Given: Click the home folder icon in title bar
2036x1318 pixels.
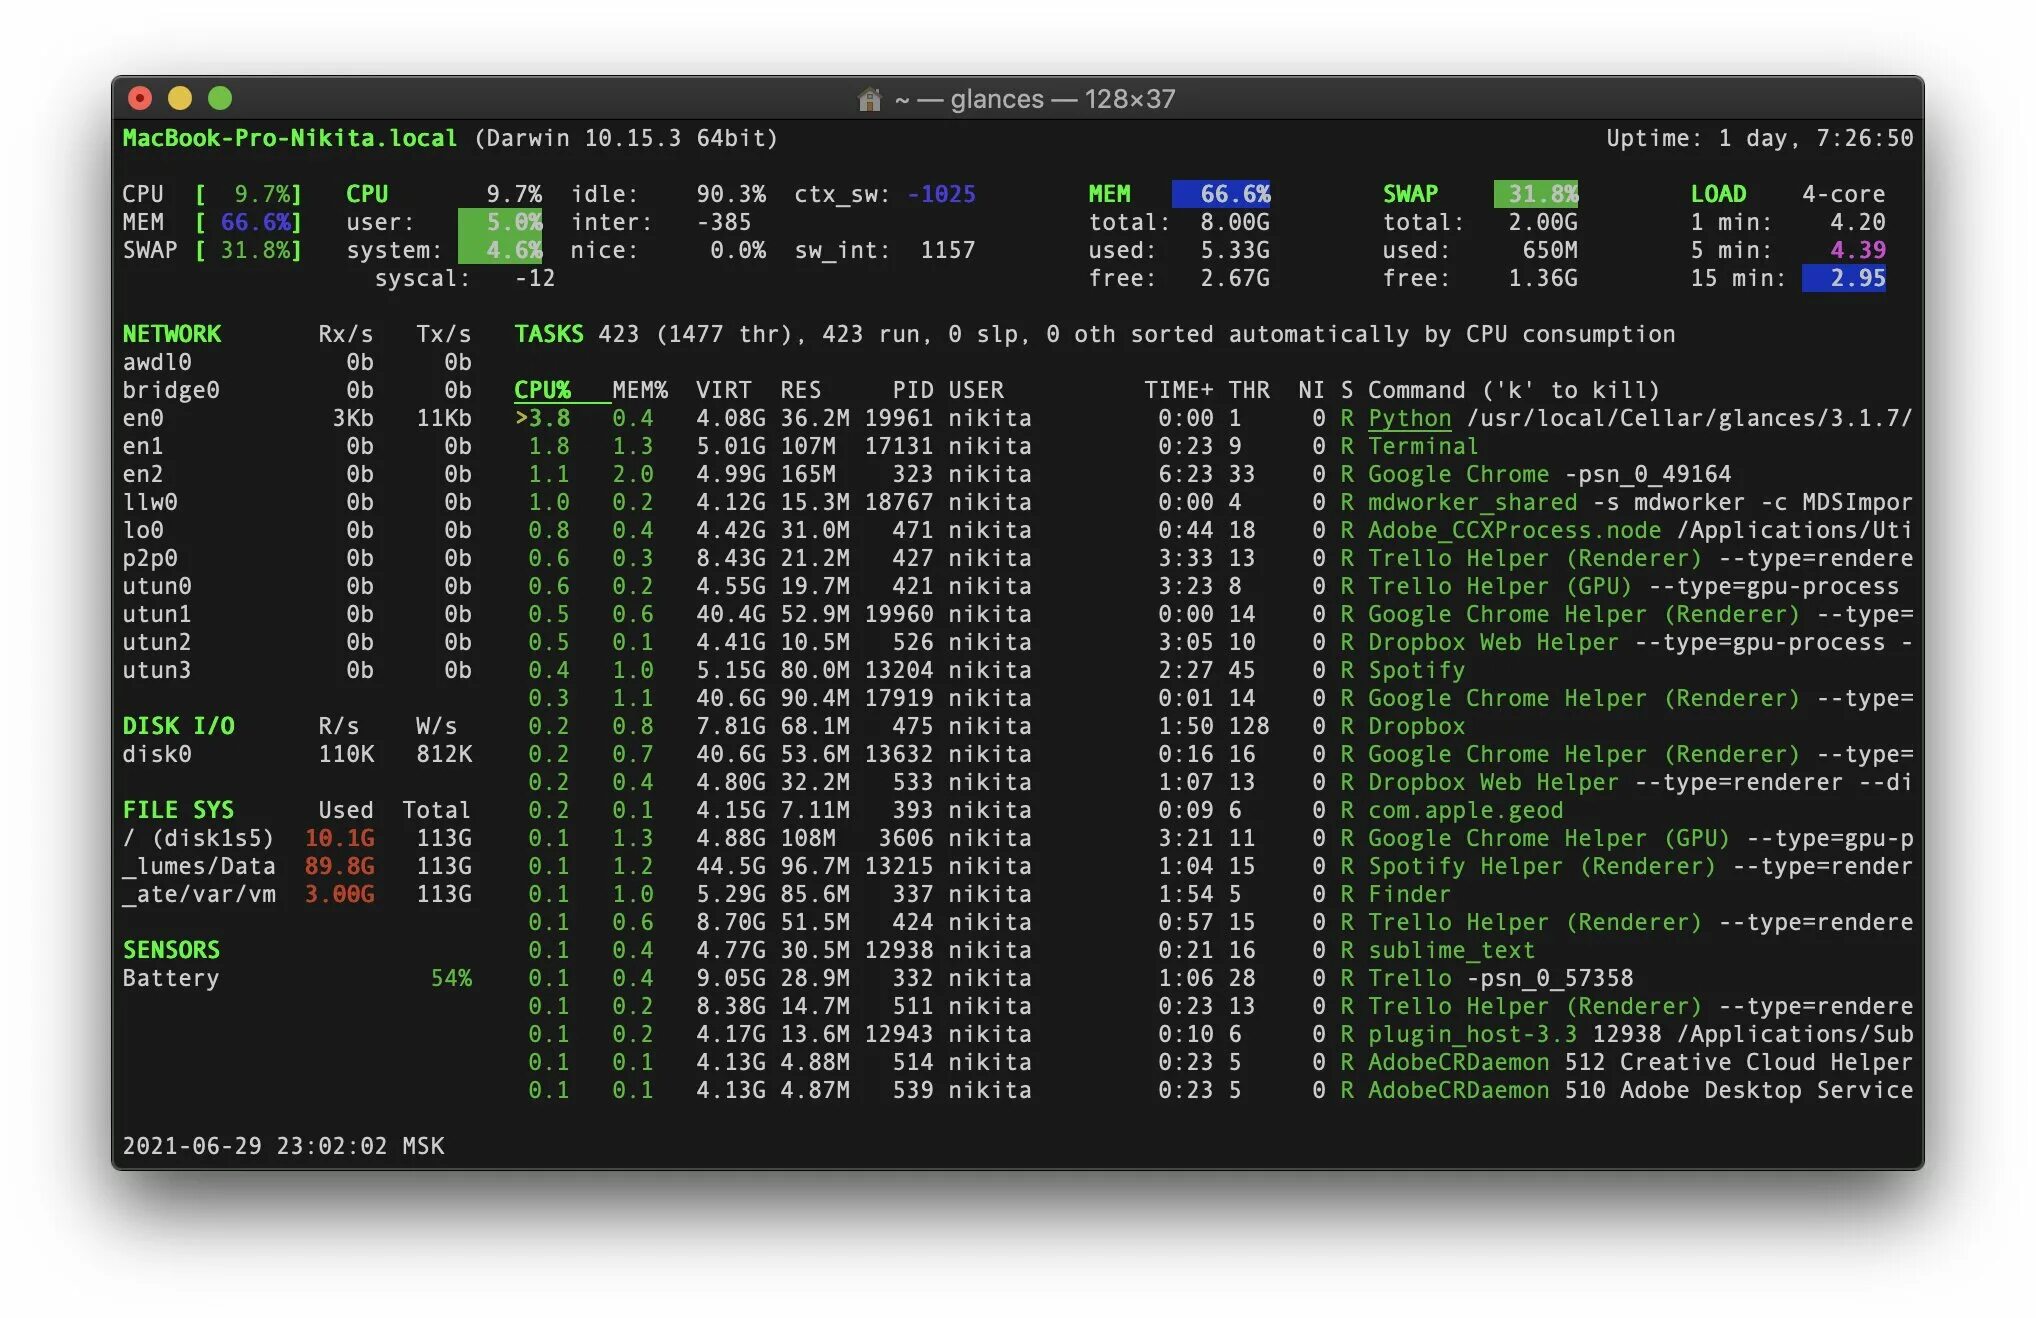Looking at the screenshot, I should tap(869, 99).
